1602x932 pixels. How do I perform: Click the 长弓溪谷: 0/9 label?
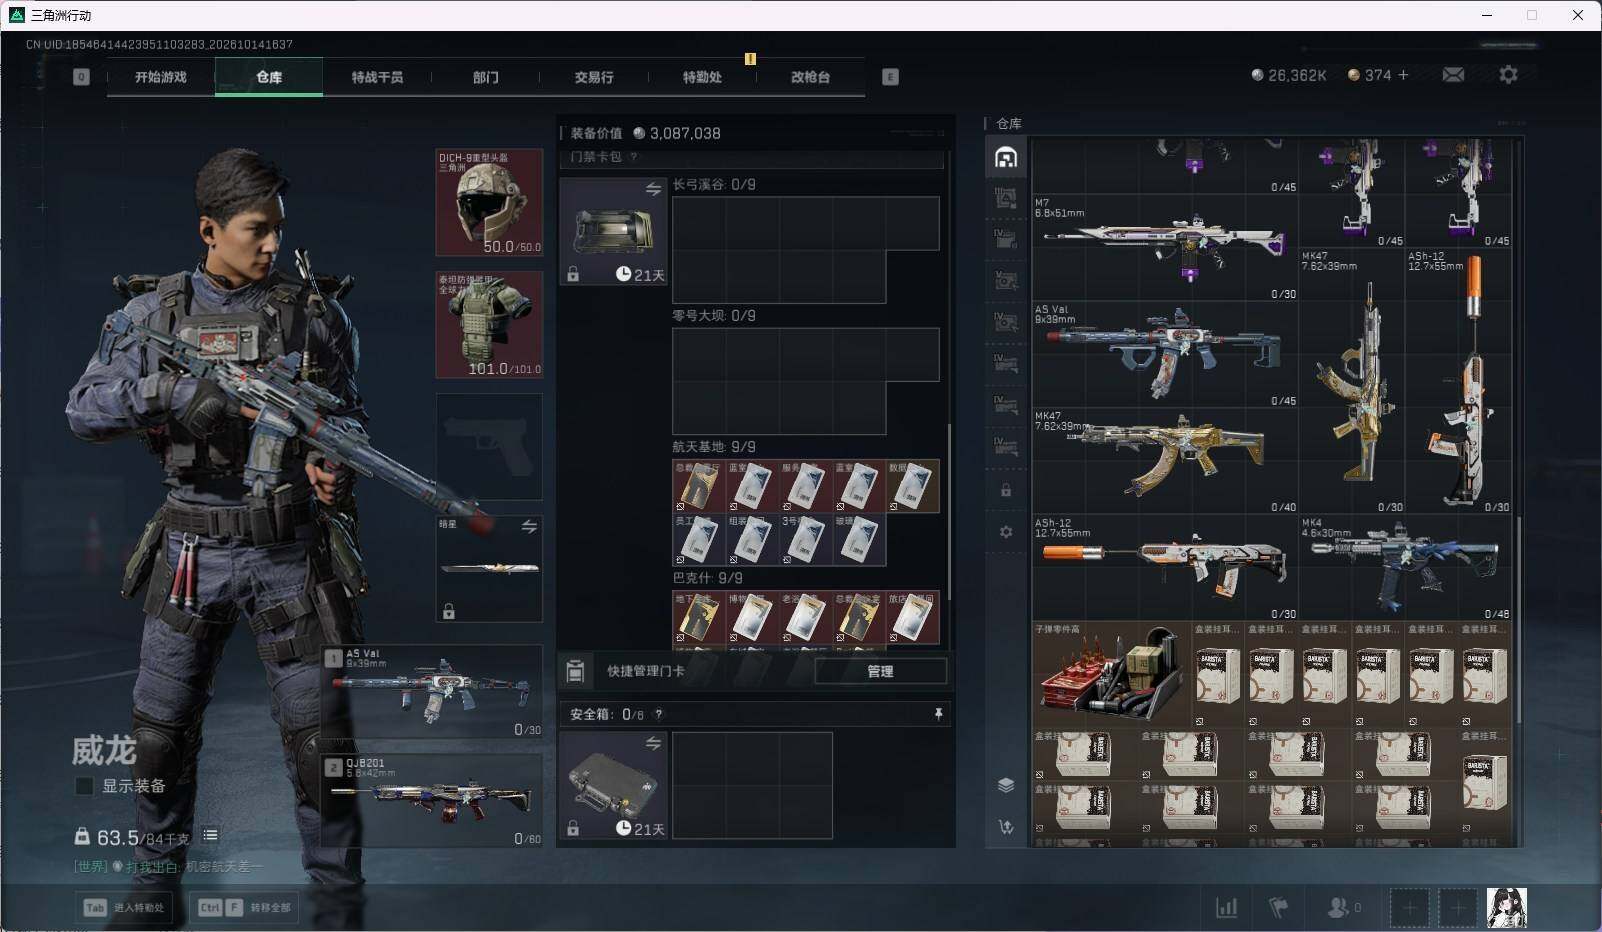714,185
